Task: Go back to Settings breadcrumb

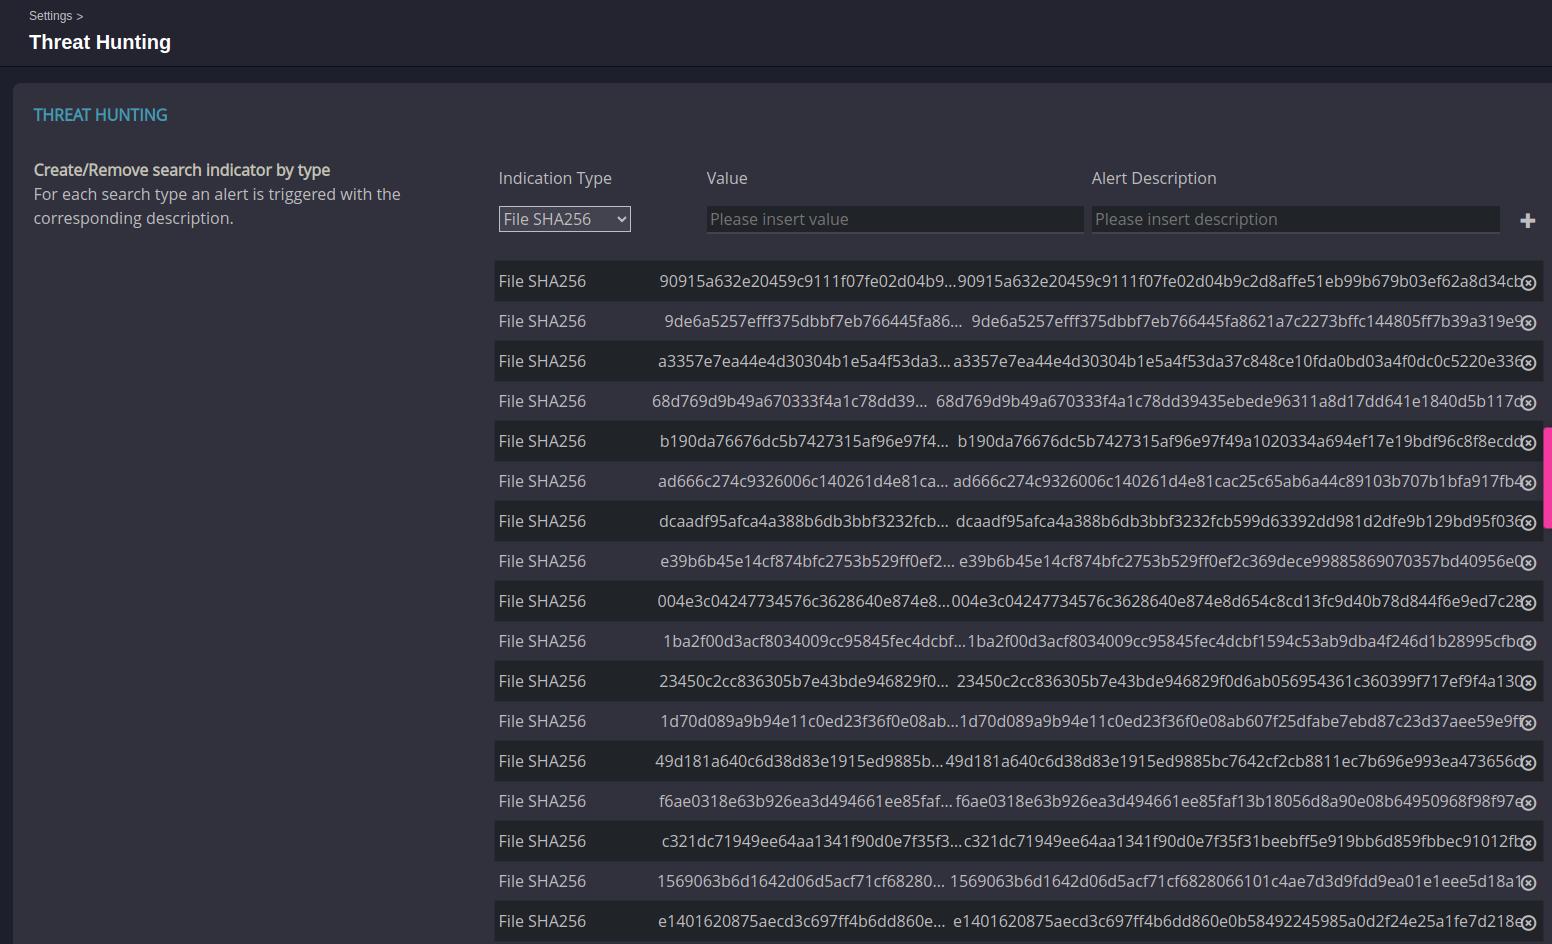Action: [50, 16]
